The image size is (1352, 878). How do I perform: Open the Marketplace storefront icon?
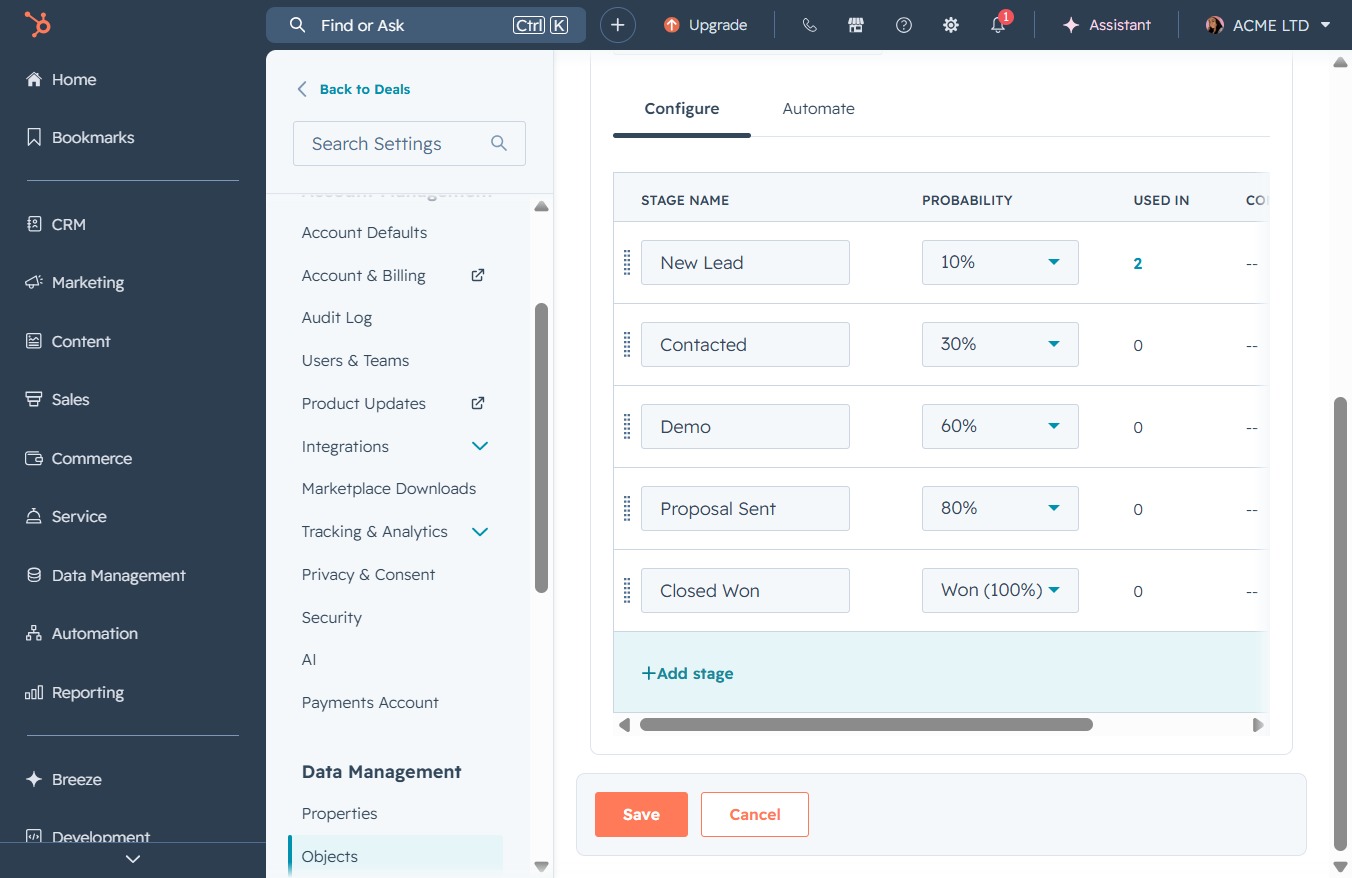[856, 25]
